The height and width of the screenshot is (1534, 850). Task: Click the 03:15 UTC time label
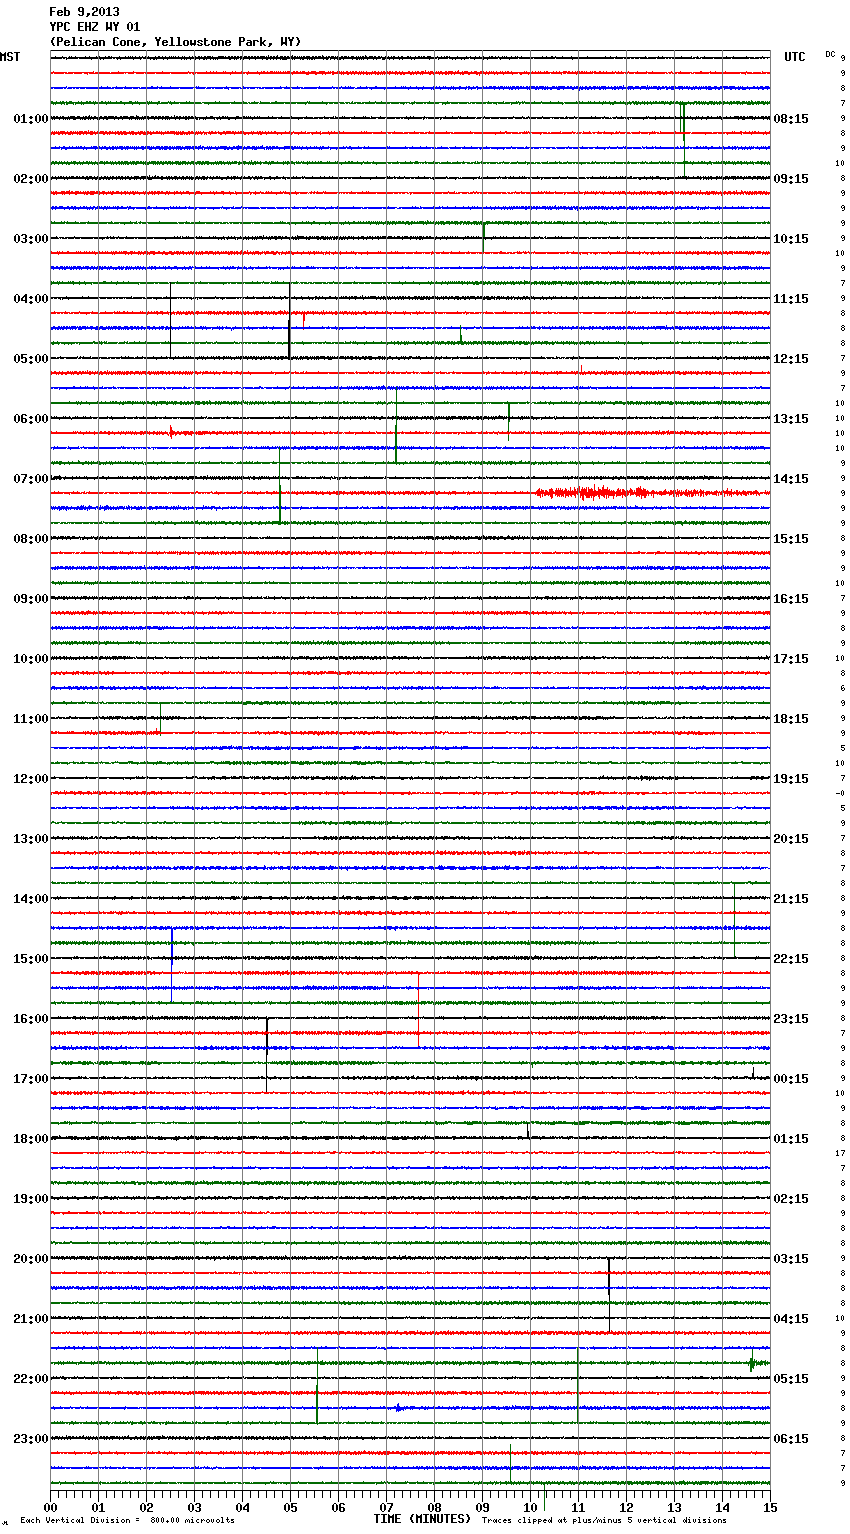click(x=791, y=1259)
